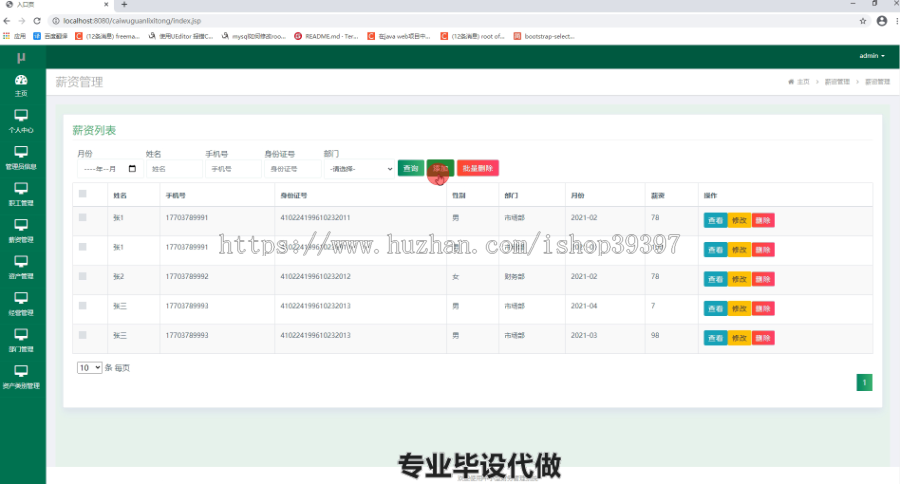
Task: Open 部门管理 in the sidebar
Action: [21, 341]
